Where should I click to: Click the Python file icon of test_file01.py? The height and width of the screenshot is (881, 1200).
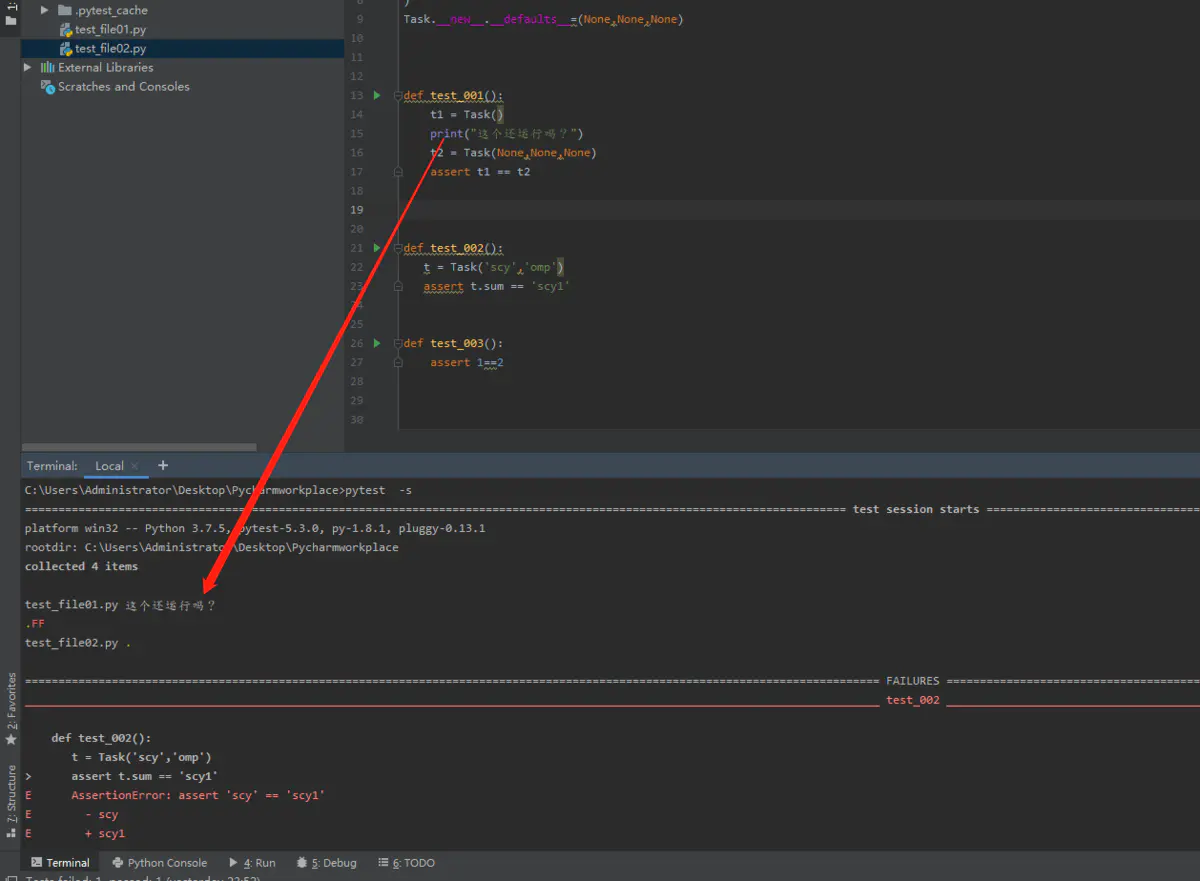point(66,29)
